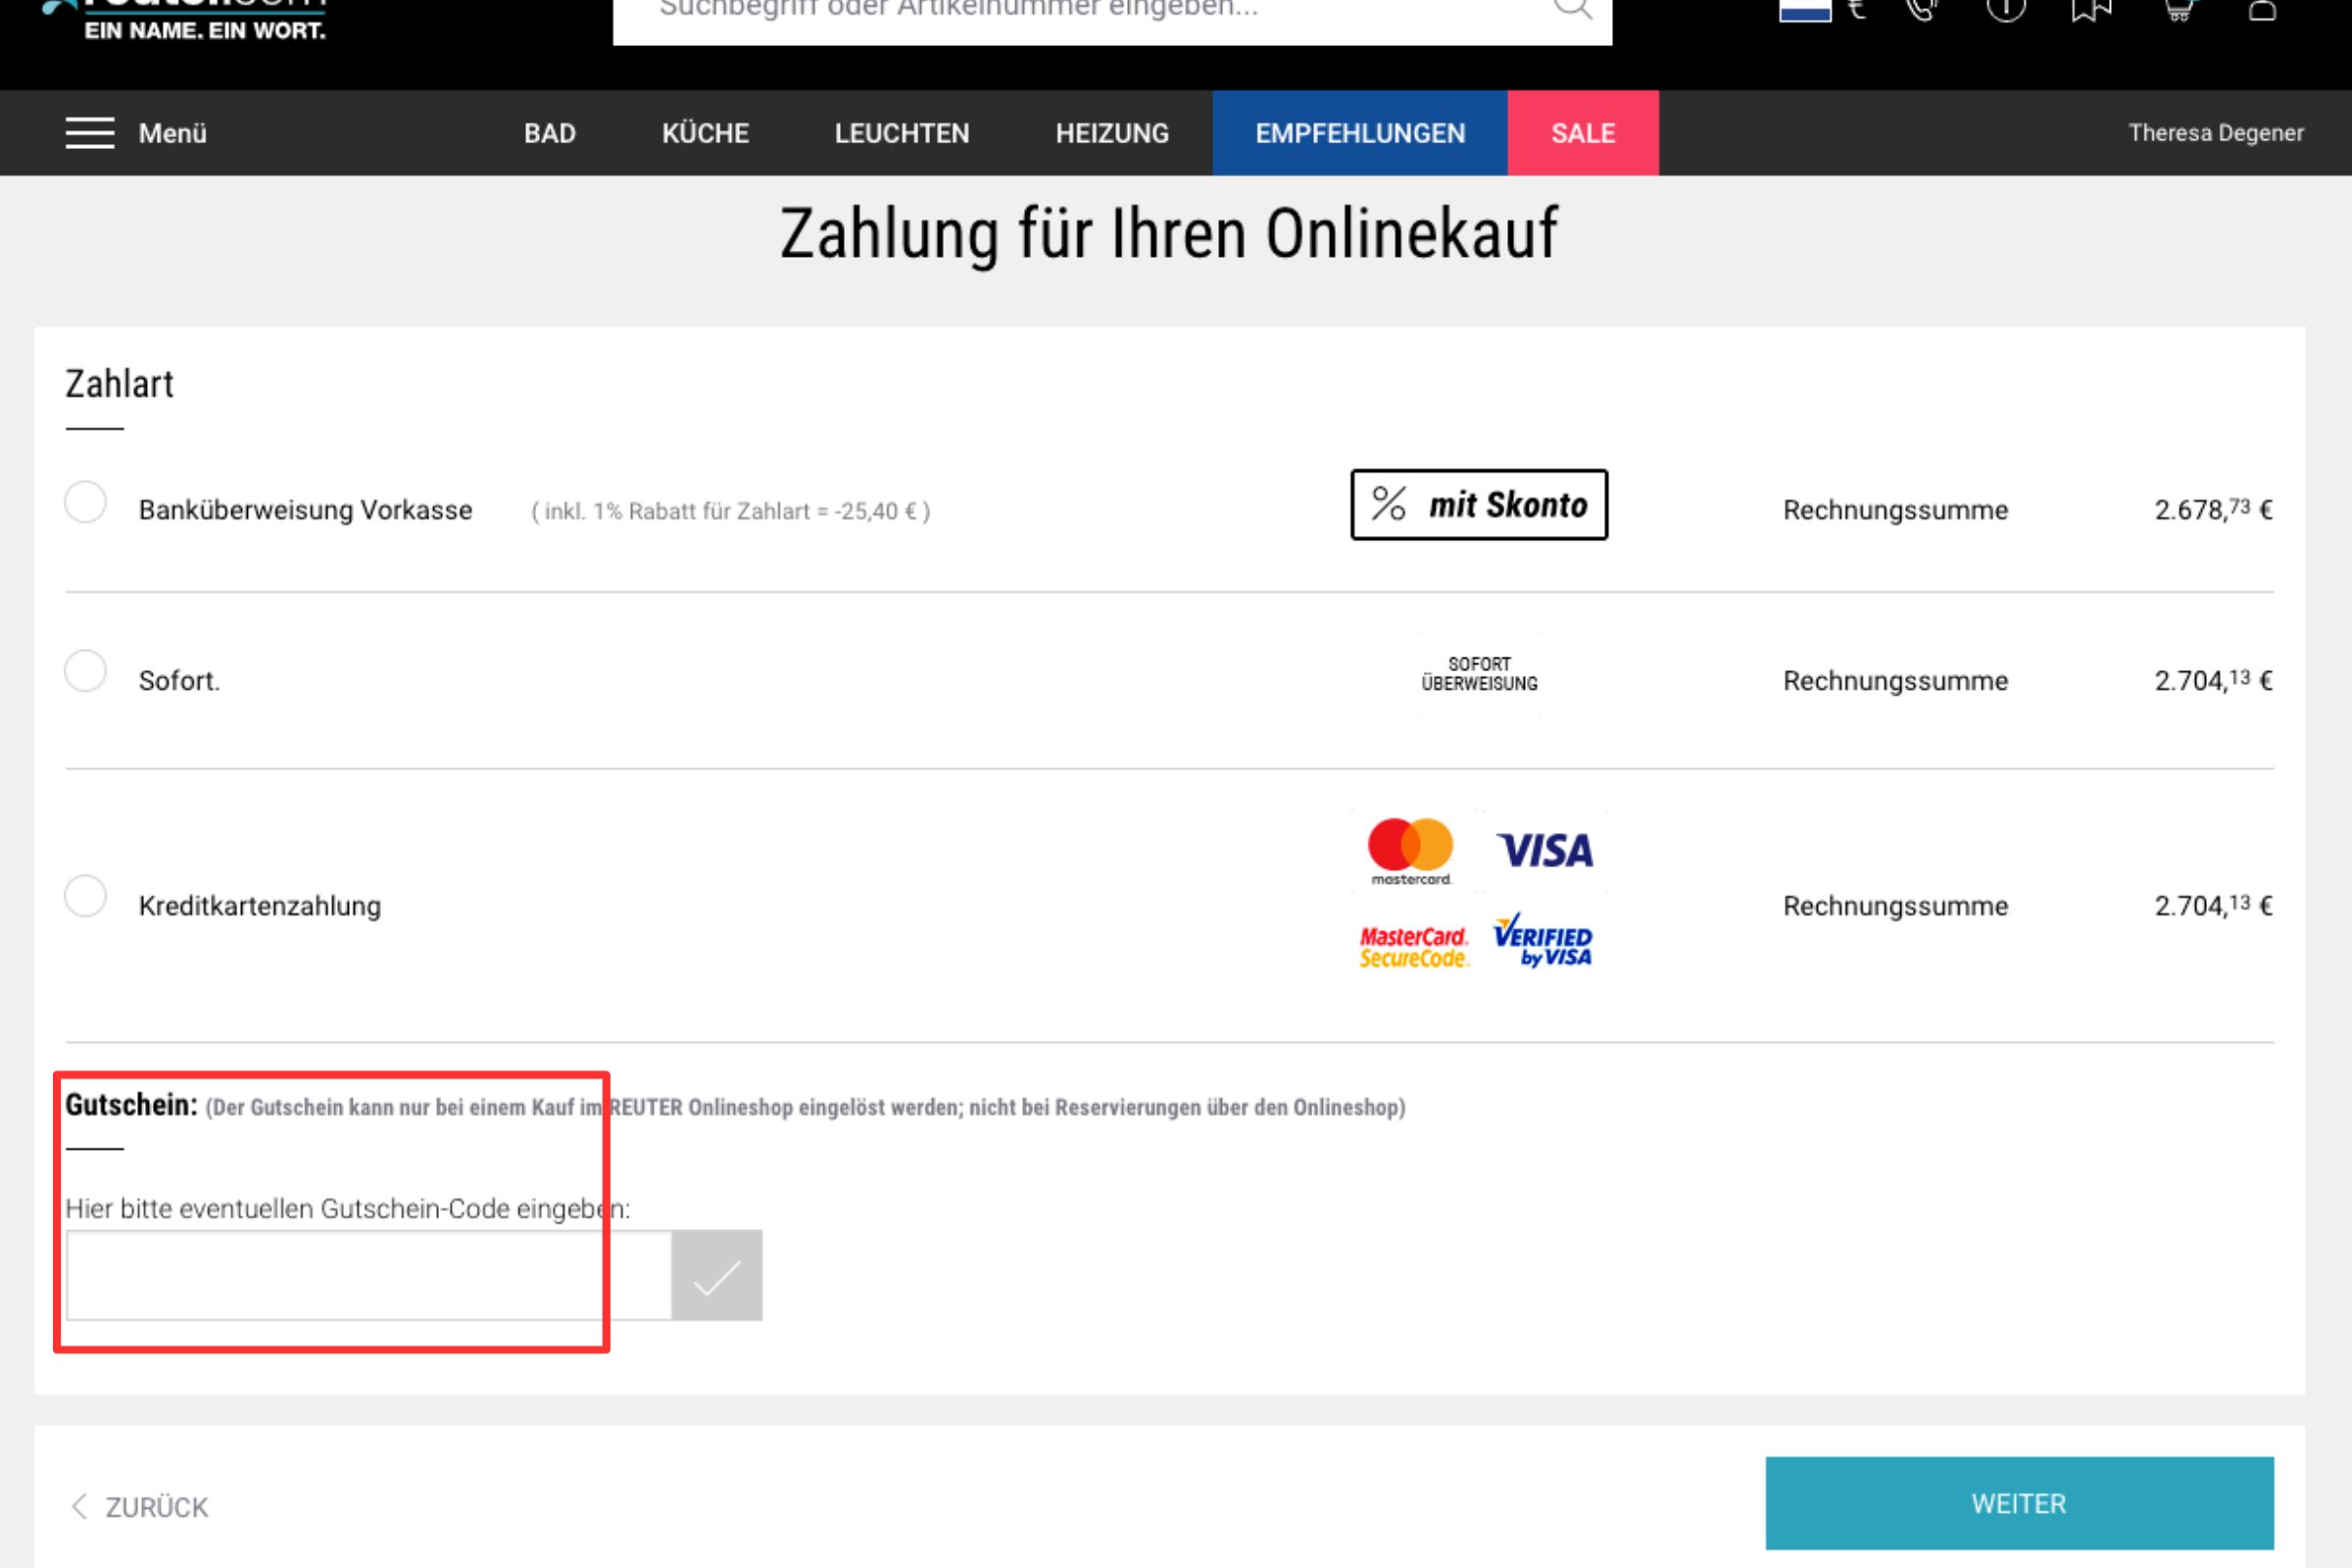This screenshot has width=2352, height=1568.
Task: Click Rechnungssumme label in Banküberweisung row
Action: click(1895, 510)
